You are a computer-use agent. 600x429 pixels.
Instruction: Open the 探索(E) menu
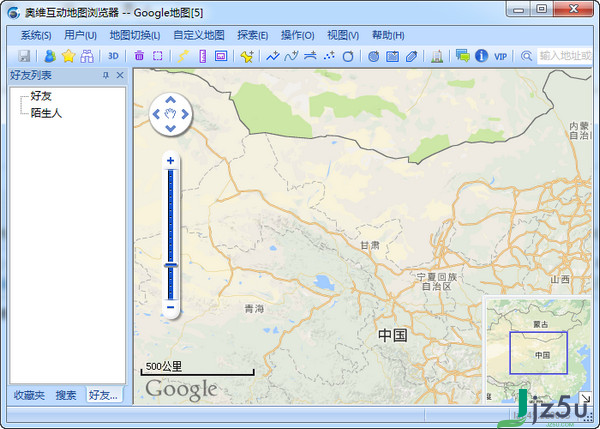tap(253, 35)
